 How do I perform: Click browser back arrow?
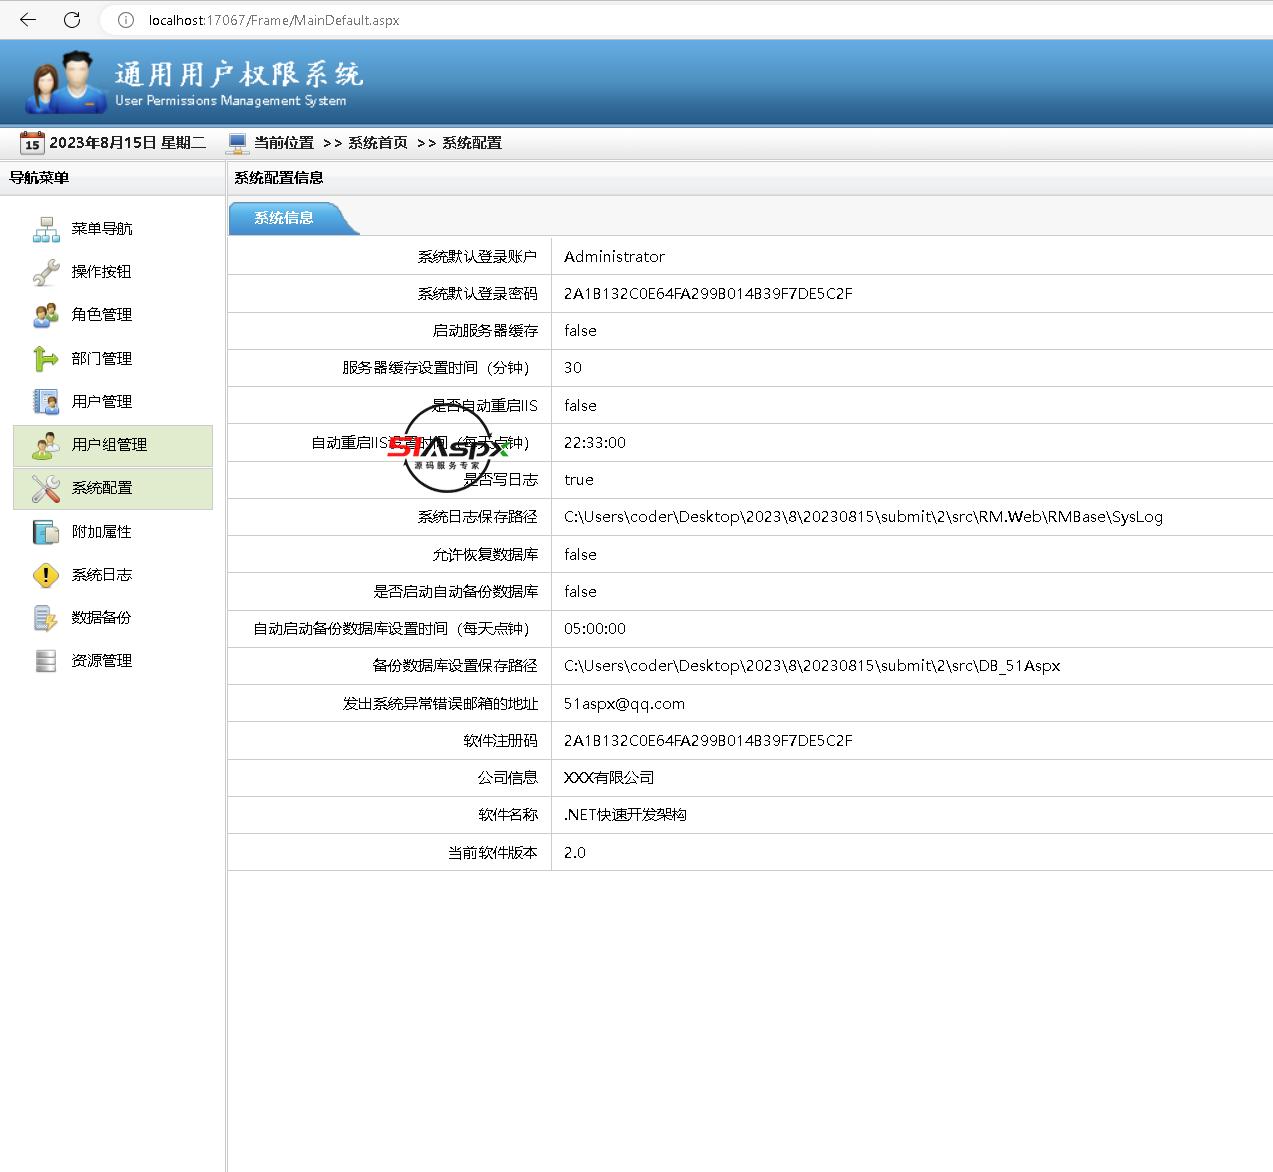coord(28,19)
